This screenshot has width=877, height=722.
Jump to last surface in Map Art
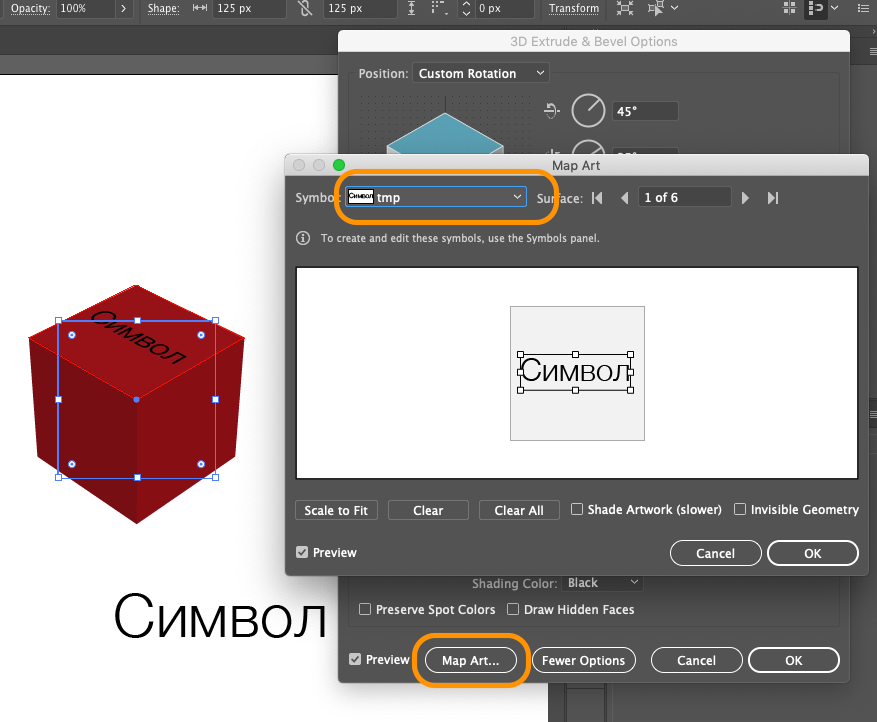point(772,198)
